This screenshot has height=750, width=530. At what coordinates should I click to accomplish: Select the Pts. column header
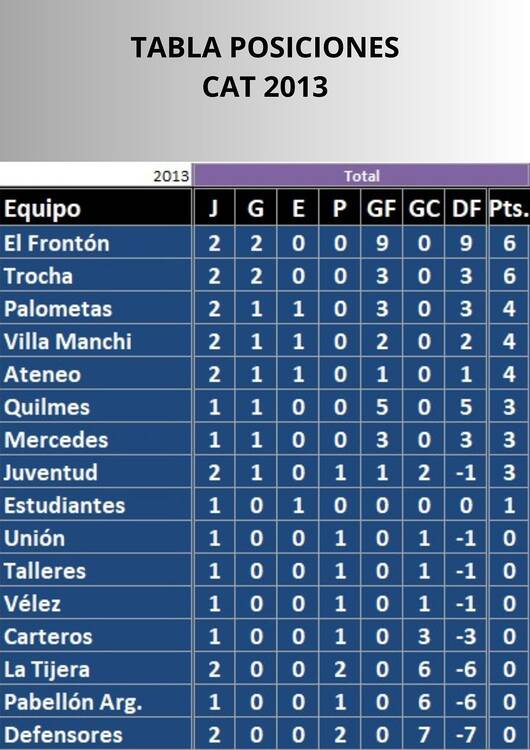pyautogui.click(x=509, y=208)
